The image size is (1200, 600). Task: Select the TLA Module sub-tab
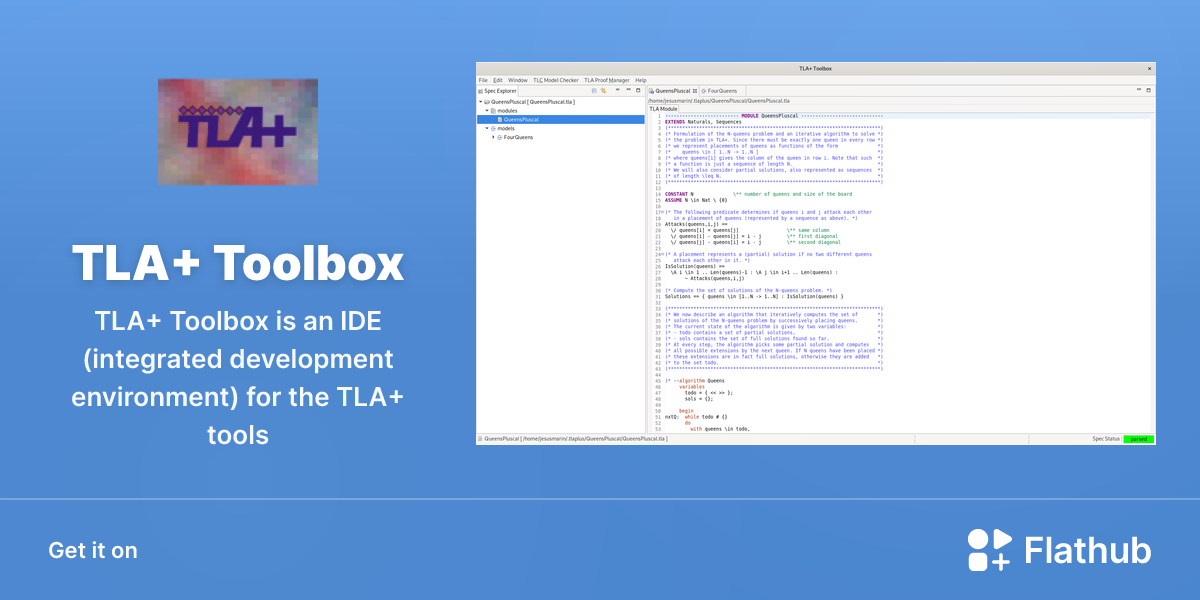pos(663,108)
